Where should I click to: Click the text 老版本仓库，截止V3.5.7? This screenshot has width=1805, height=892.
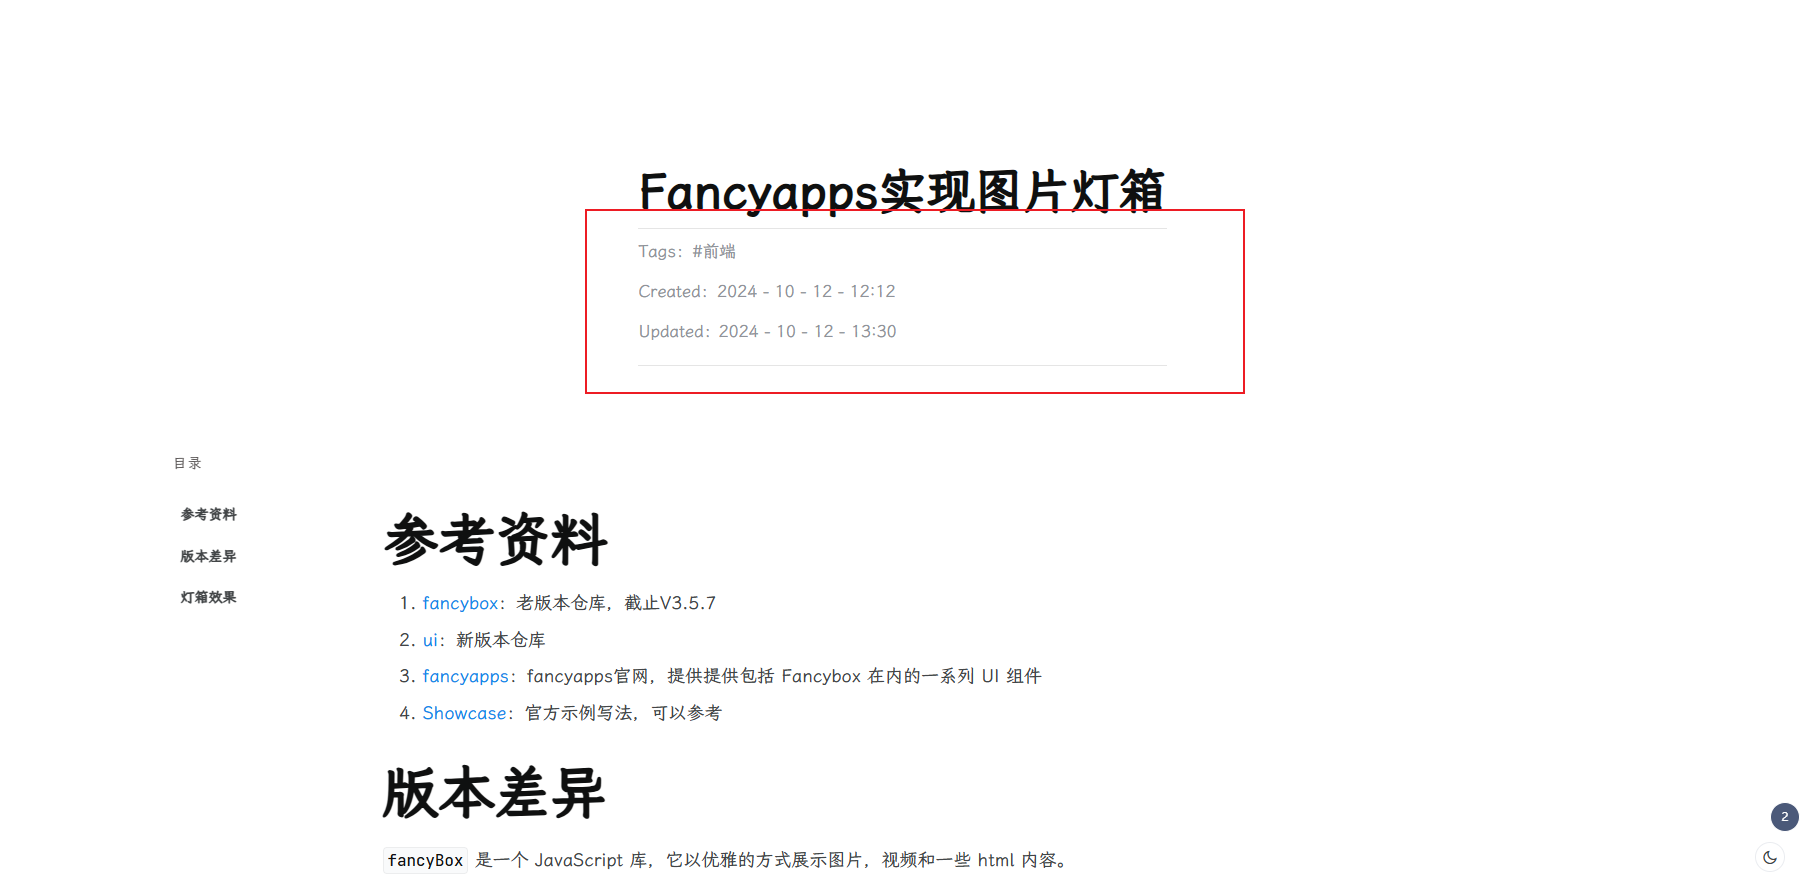(616, 603)
